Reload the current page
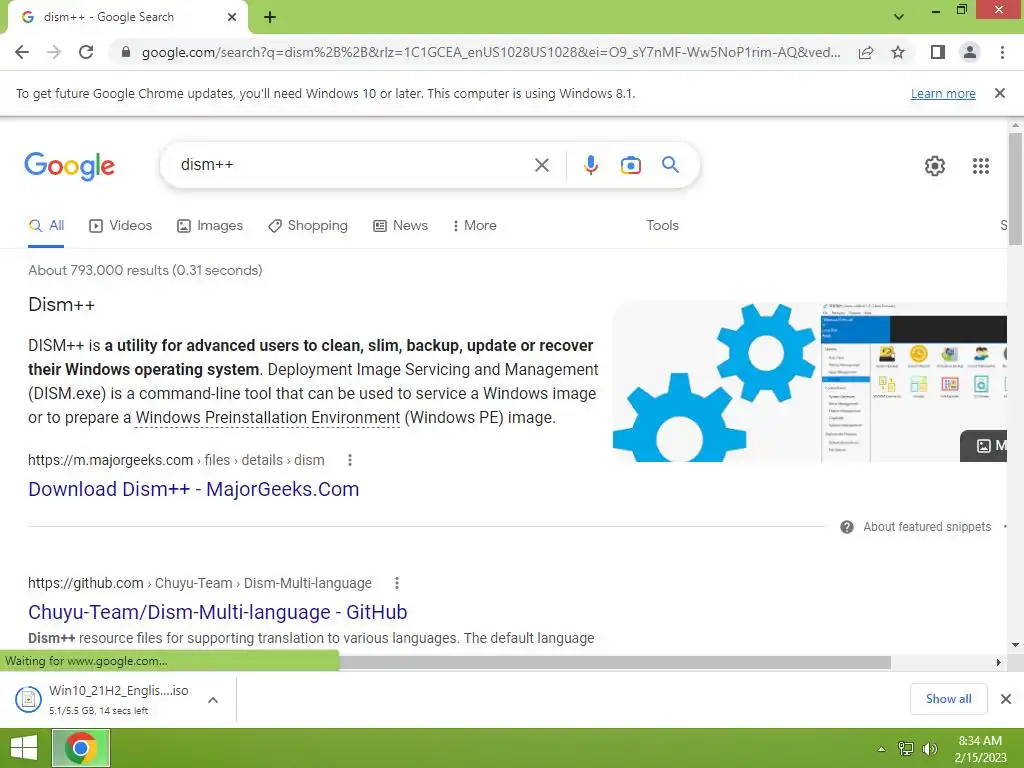1024x768 pixels. click(x=86, y=52)
